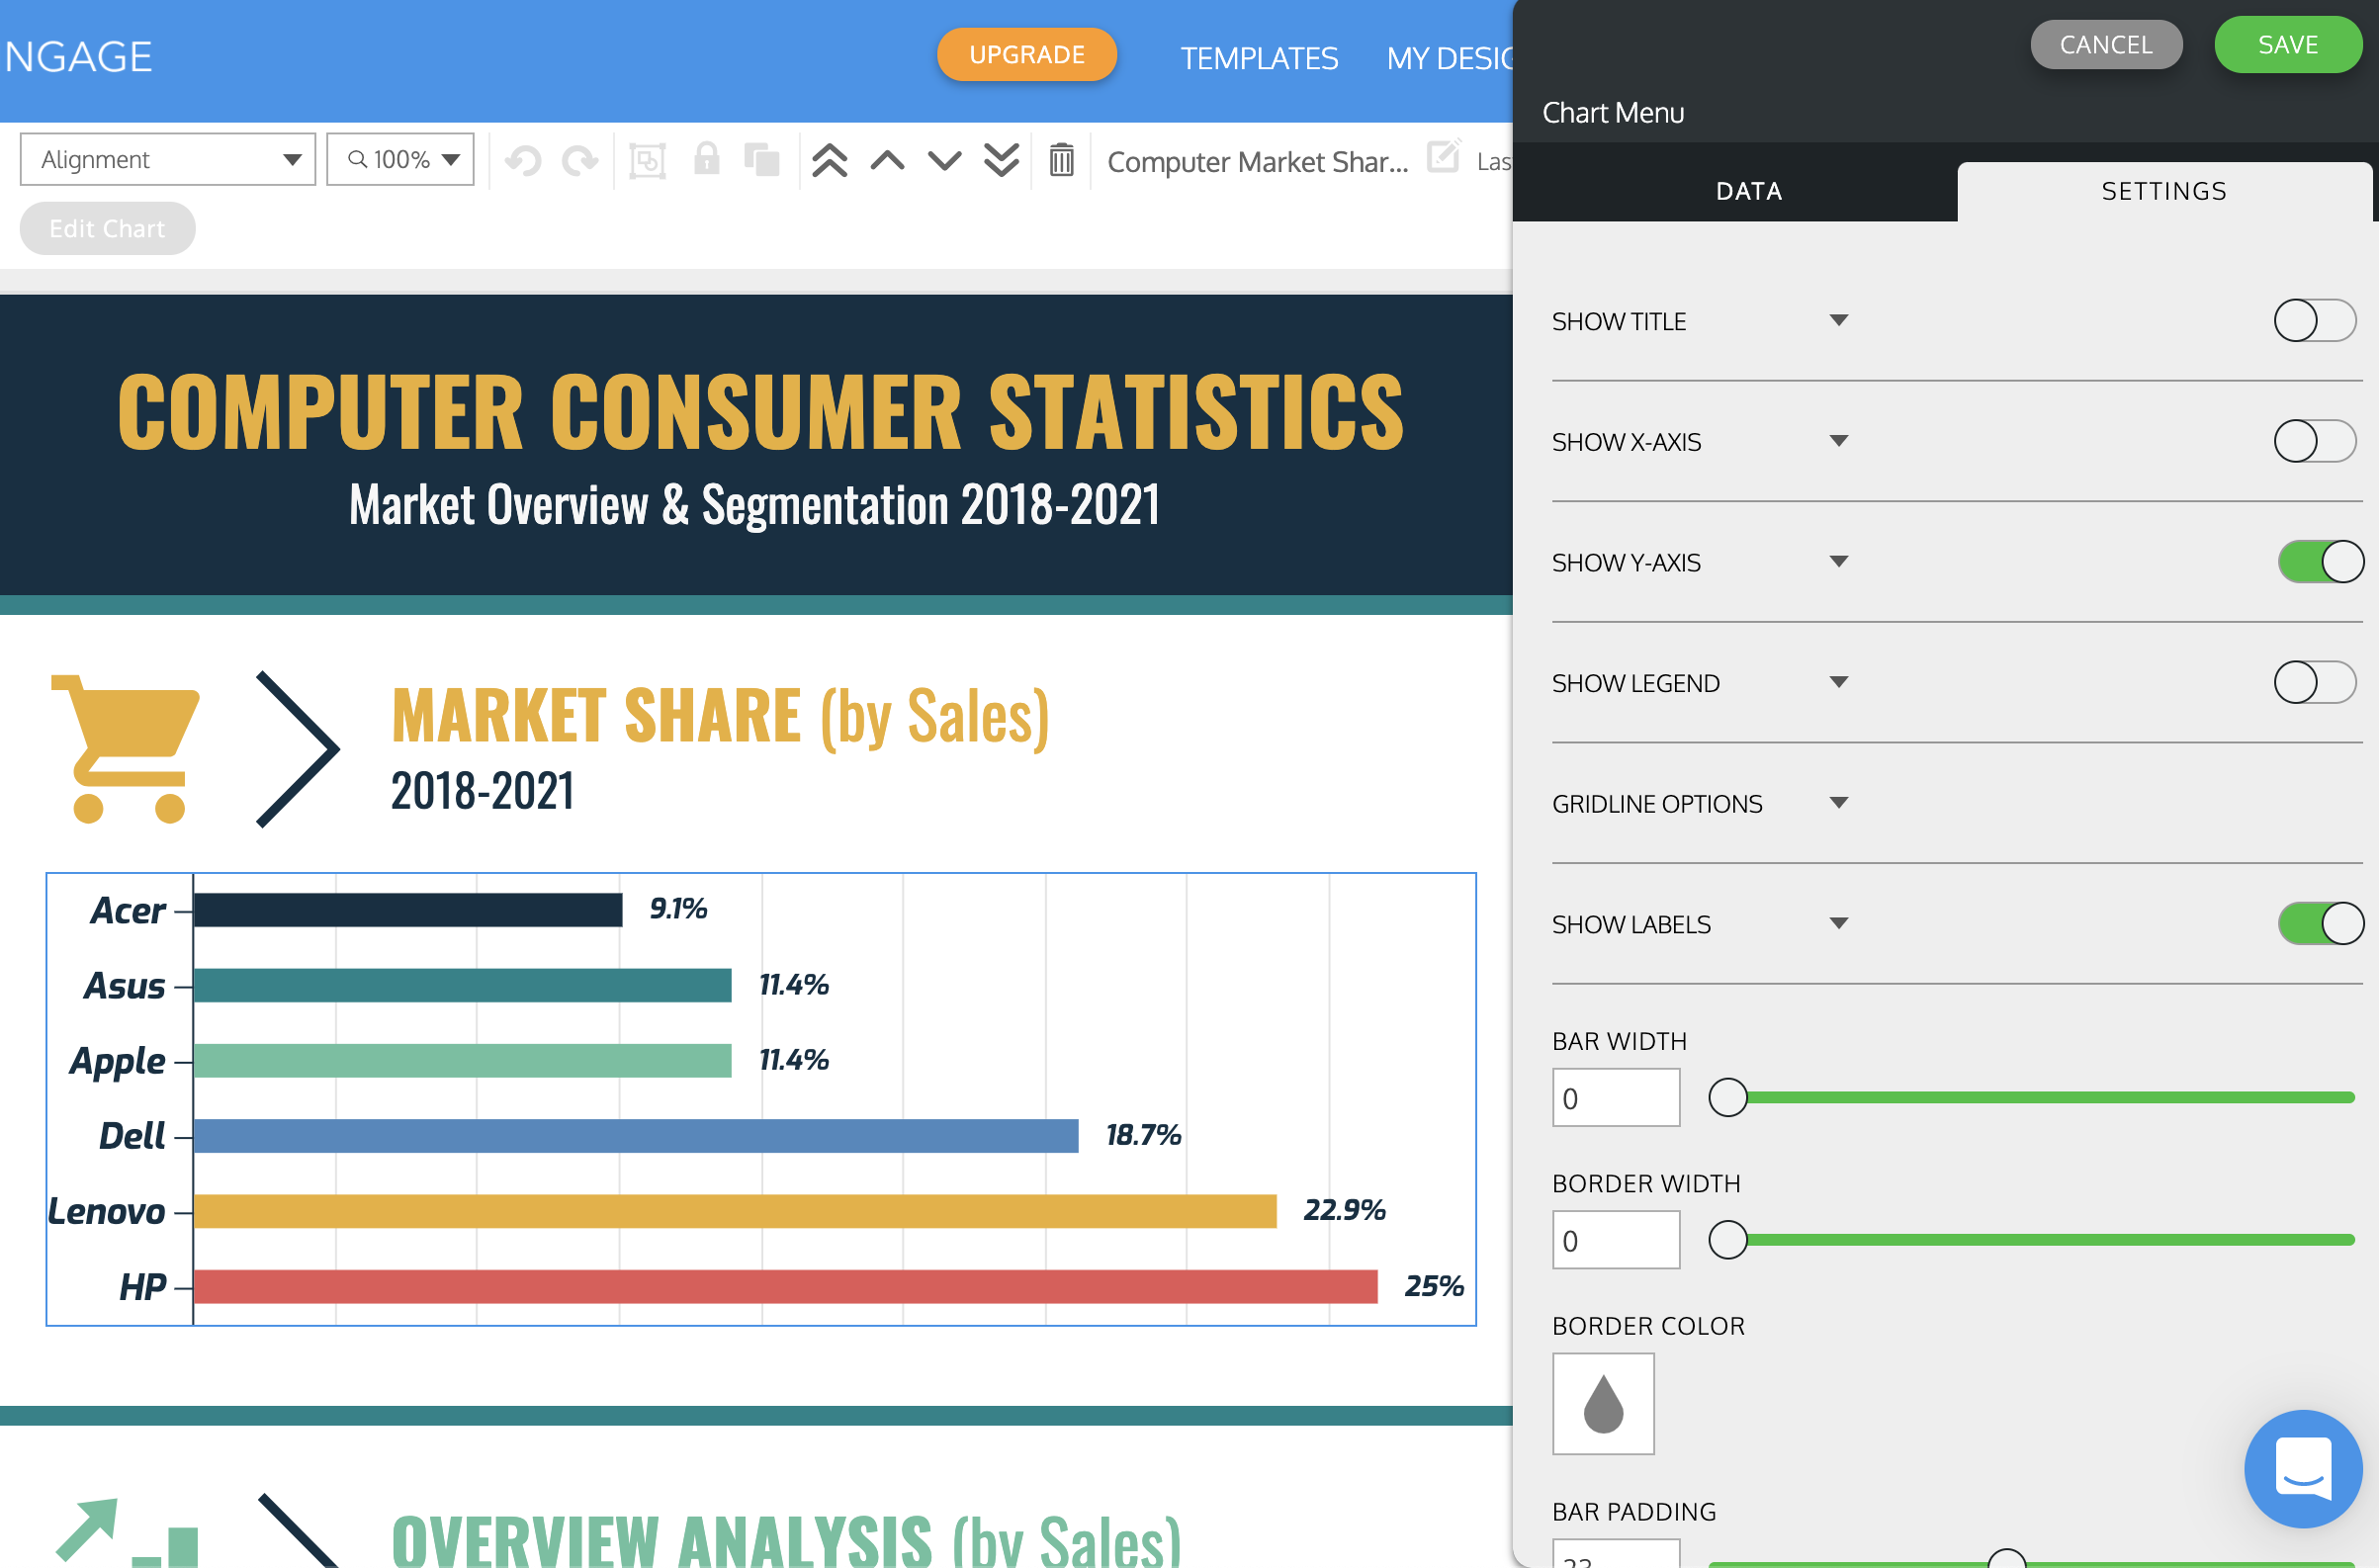Click the Engage logo link
2379x1568 pixels.
78,58
